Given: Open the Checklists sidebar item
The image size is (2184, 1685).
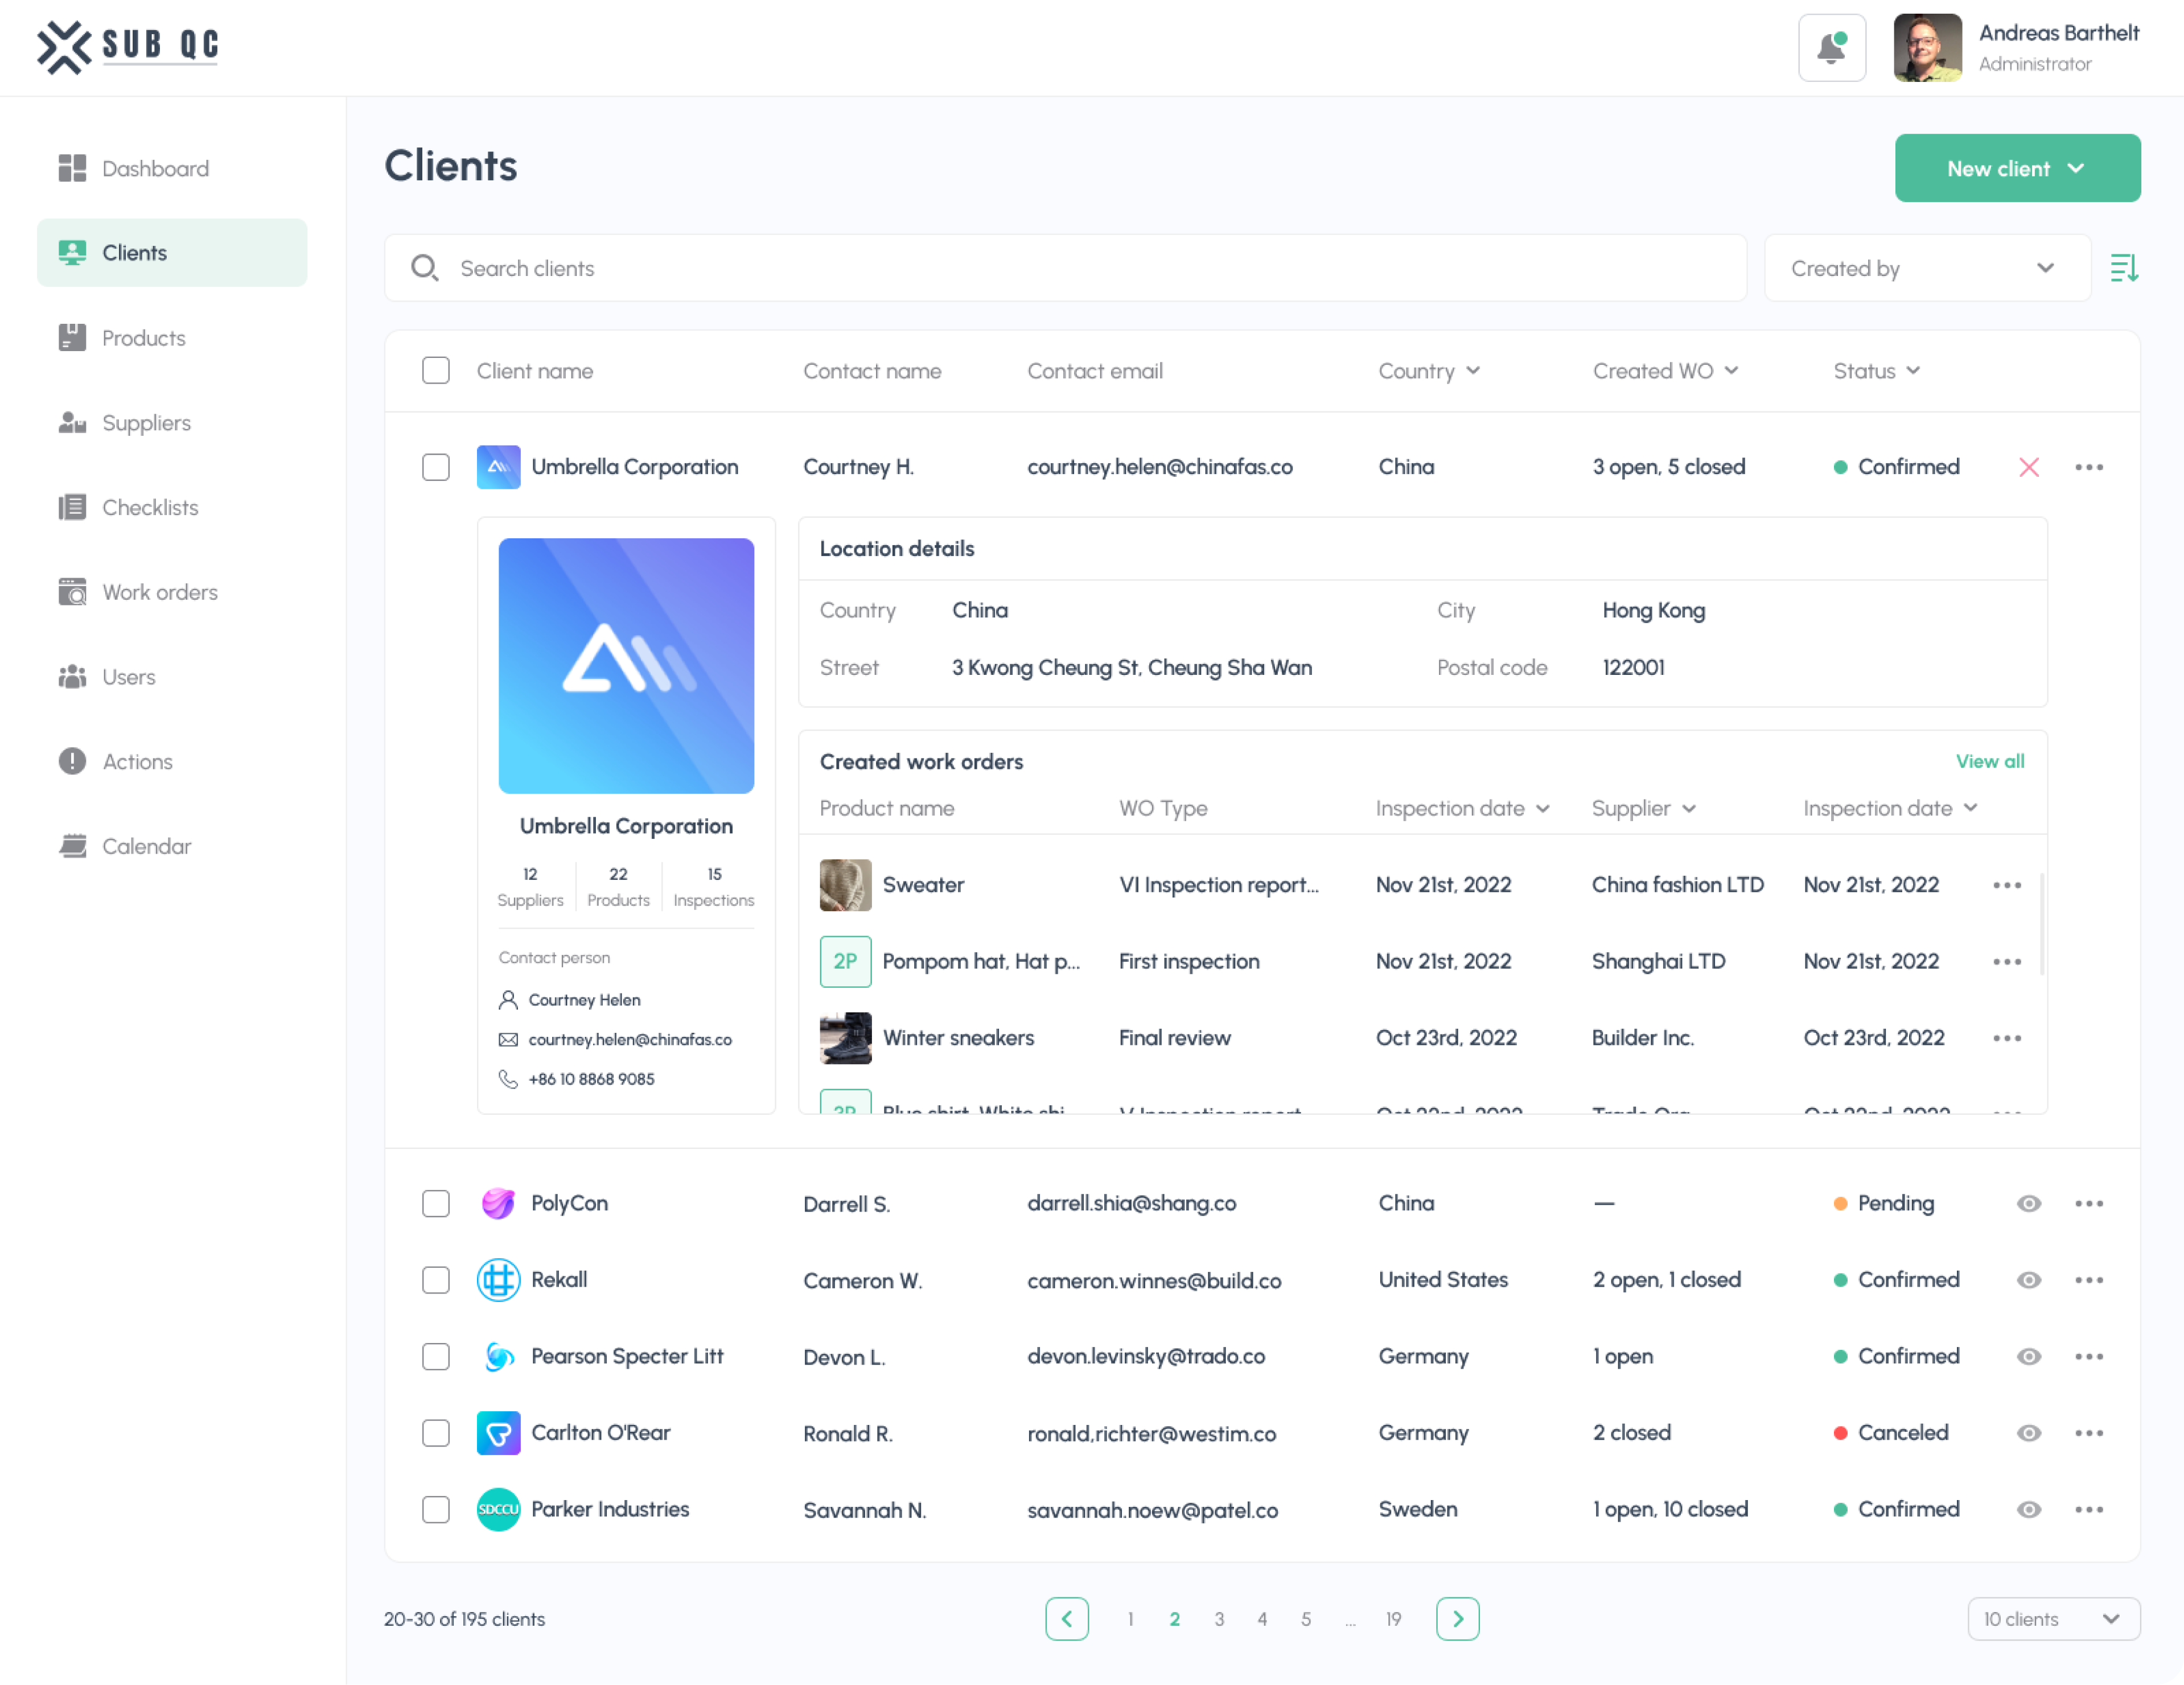Looking at the screenshot, I should click(x=150, y=507).
